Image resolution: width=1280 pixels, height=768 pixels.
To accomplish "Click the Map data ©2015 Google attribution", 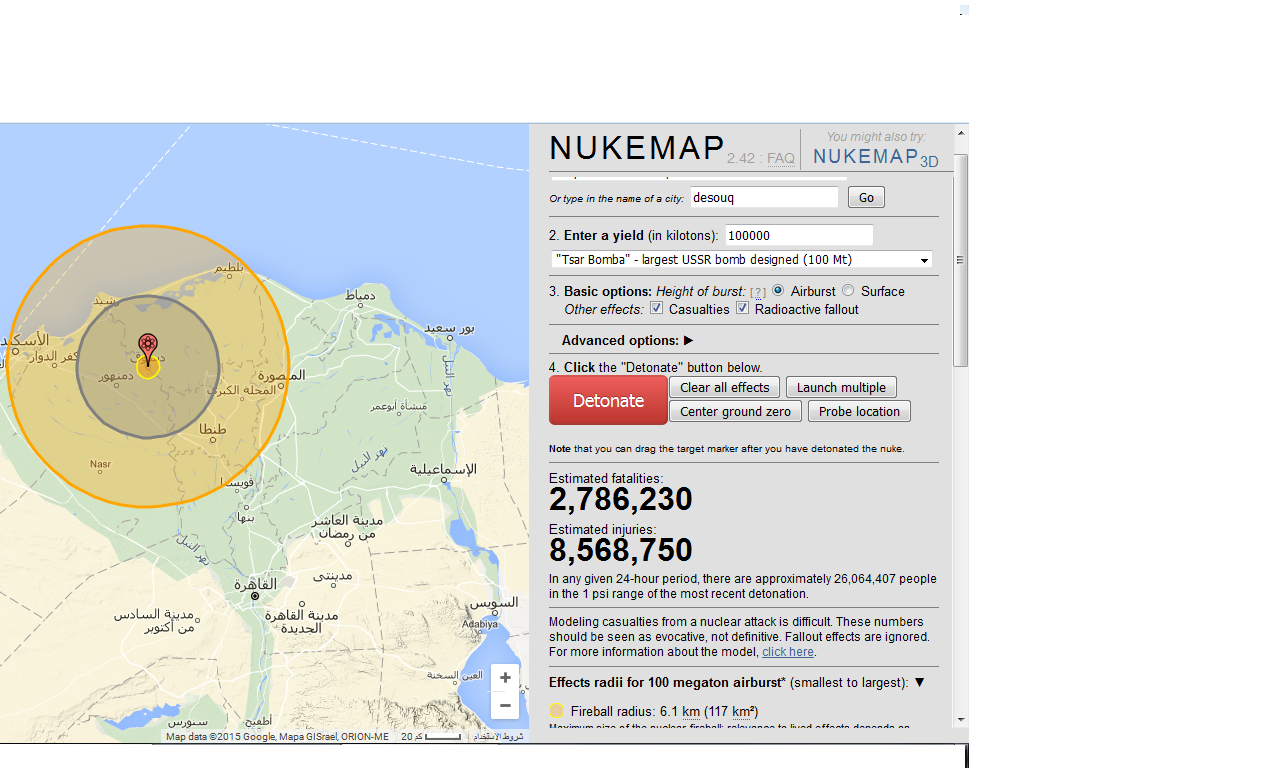I will click(x=277, y=737).
